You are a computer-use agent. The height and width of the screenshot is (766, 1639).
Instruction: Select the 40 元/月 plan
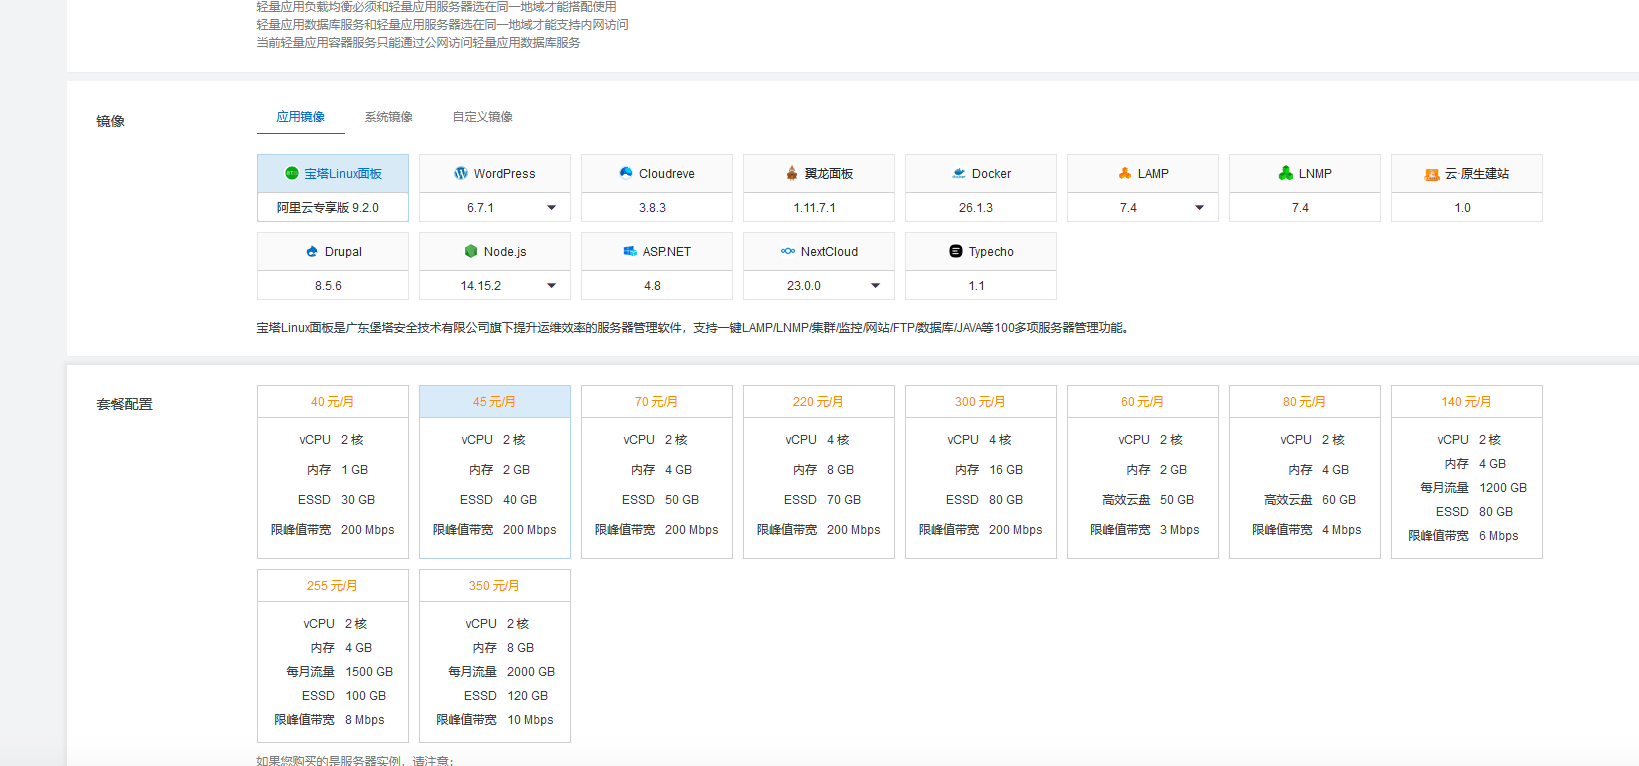pyautogui.click(x=333, y=472)
